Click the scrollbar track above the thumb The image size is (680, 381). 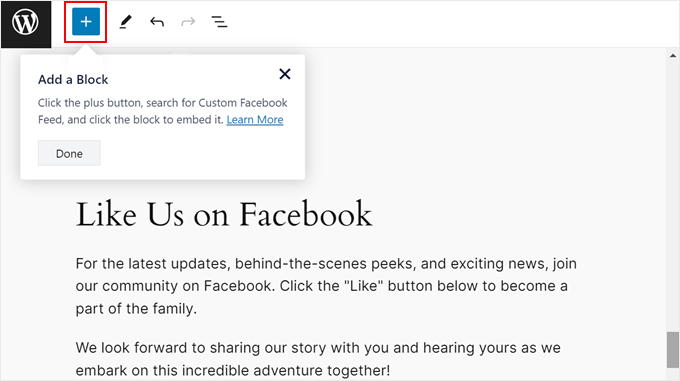[x=673, y=195]
